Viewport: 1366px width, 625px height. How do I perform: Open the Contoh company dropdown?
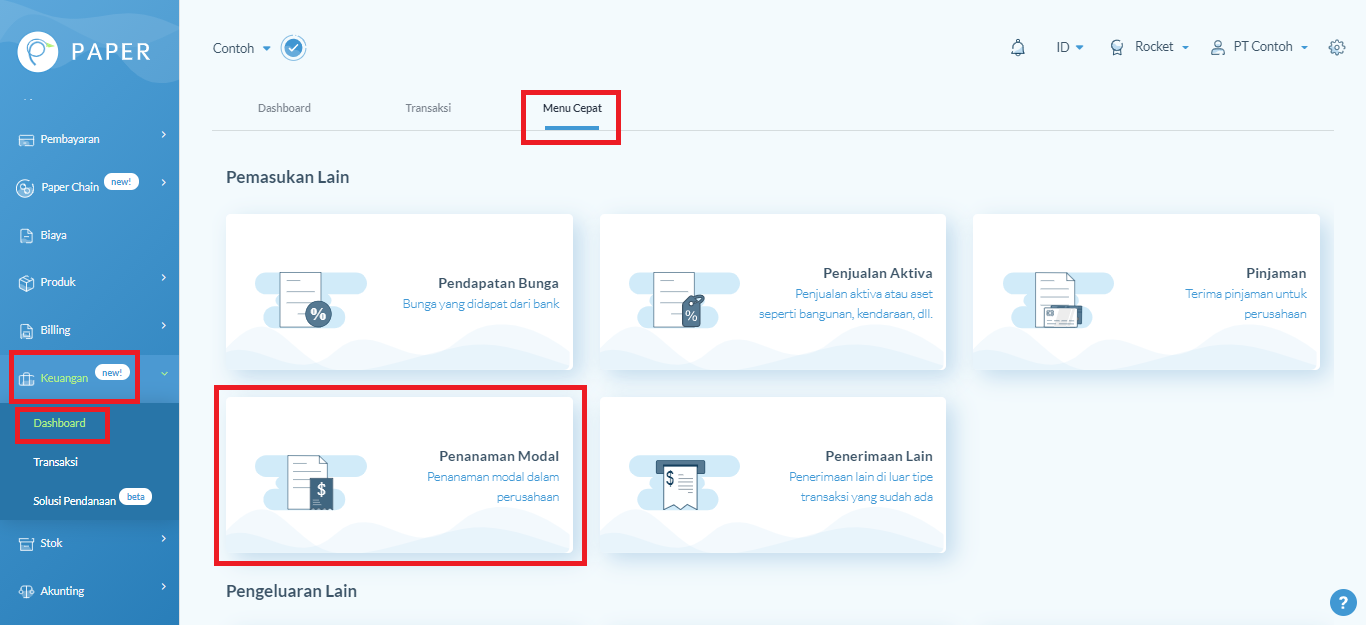242,48
